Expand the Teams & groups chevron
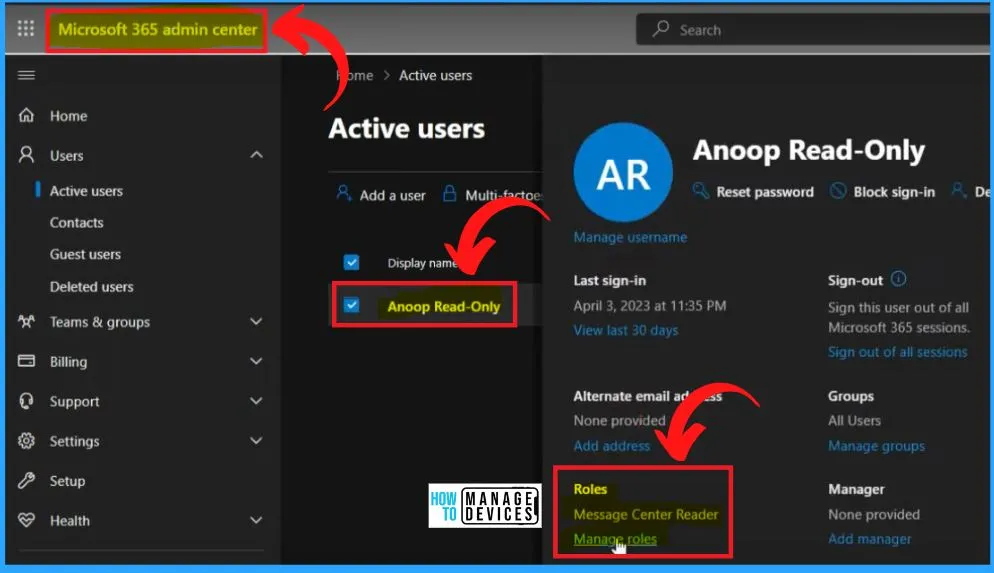The width and height of the screenshot is (994, 573). pos(256,321)
